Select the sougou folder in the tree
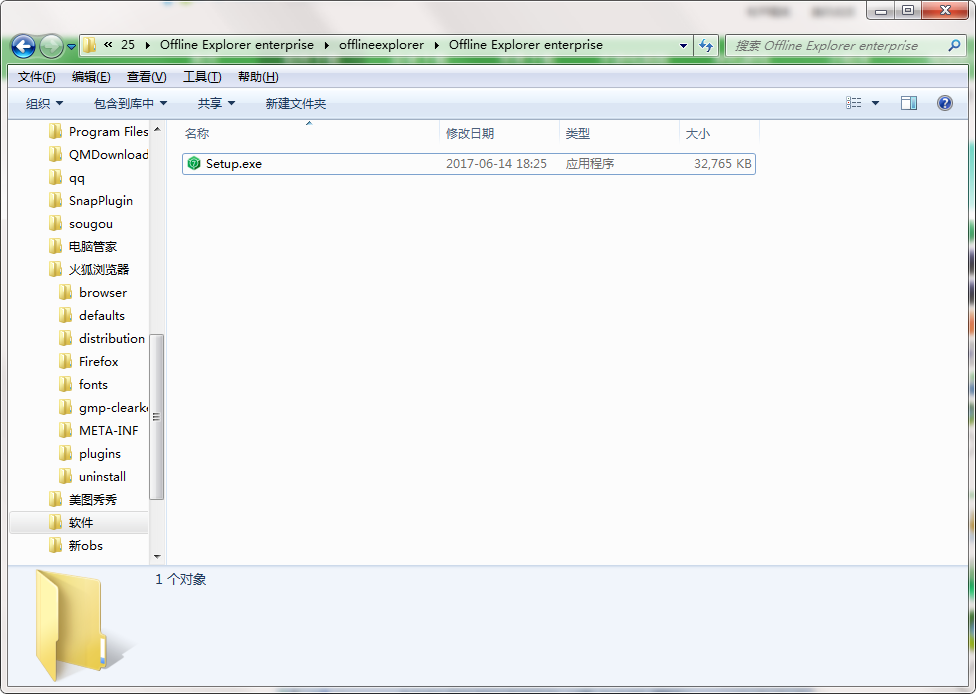The width and height of the screenshot is (976, 694). (81, 223)
